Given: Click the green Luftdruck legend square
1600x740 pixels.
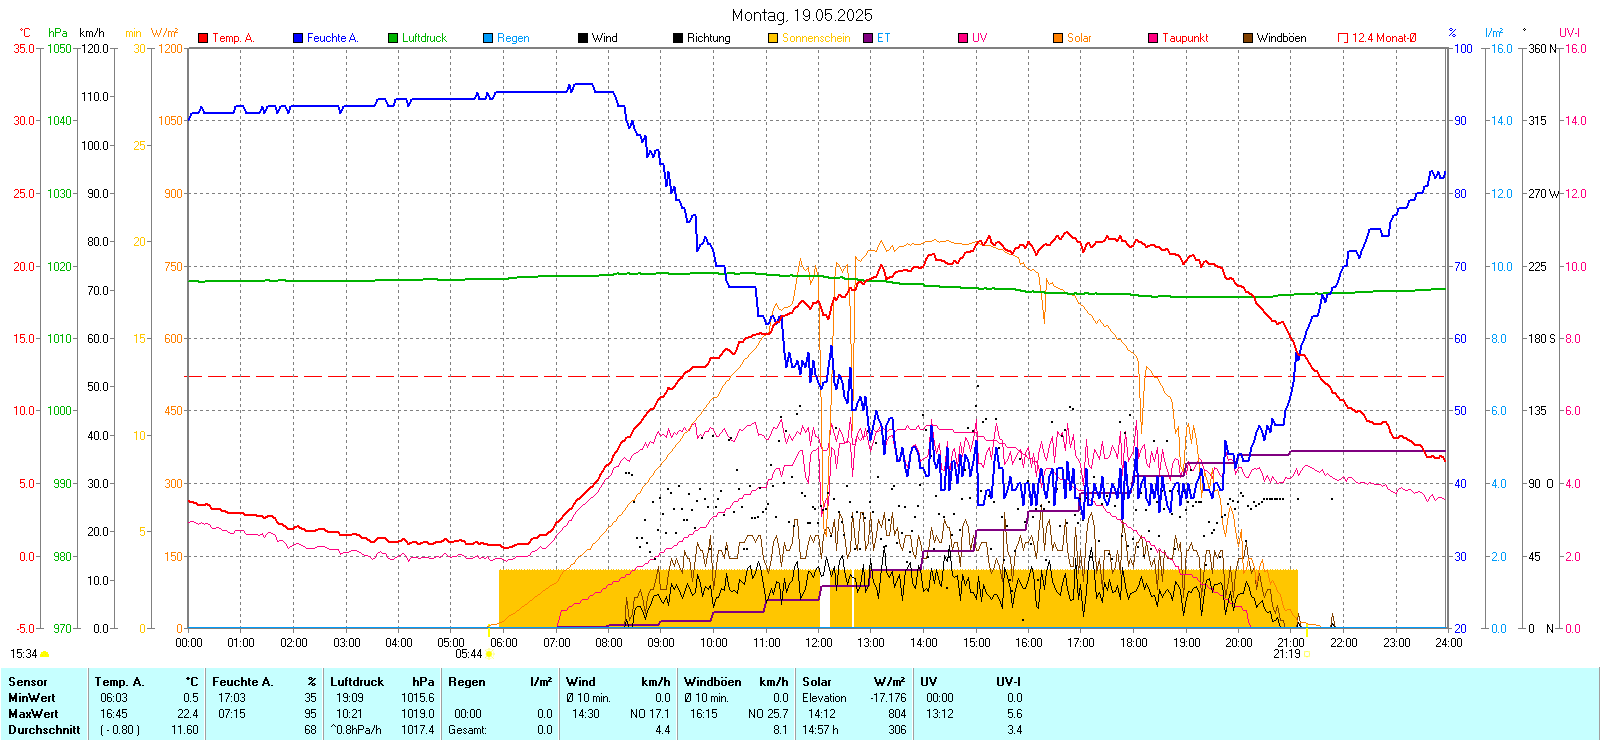Looking at the screenshot, I should coord(393,38).
